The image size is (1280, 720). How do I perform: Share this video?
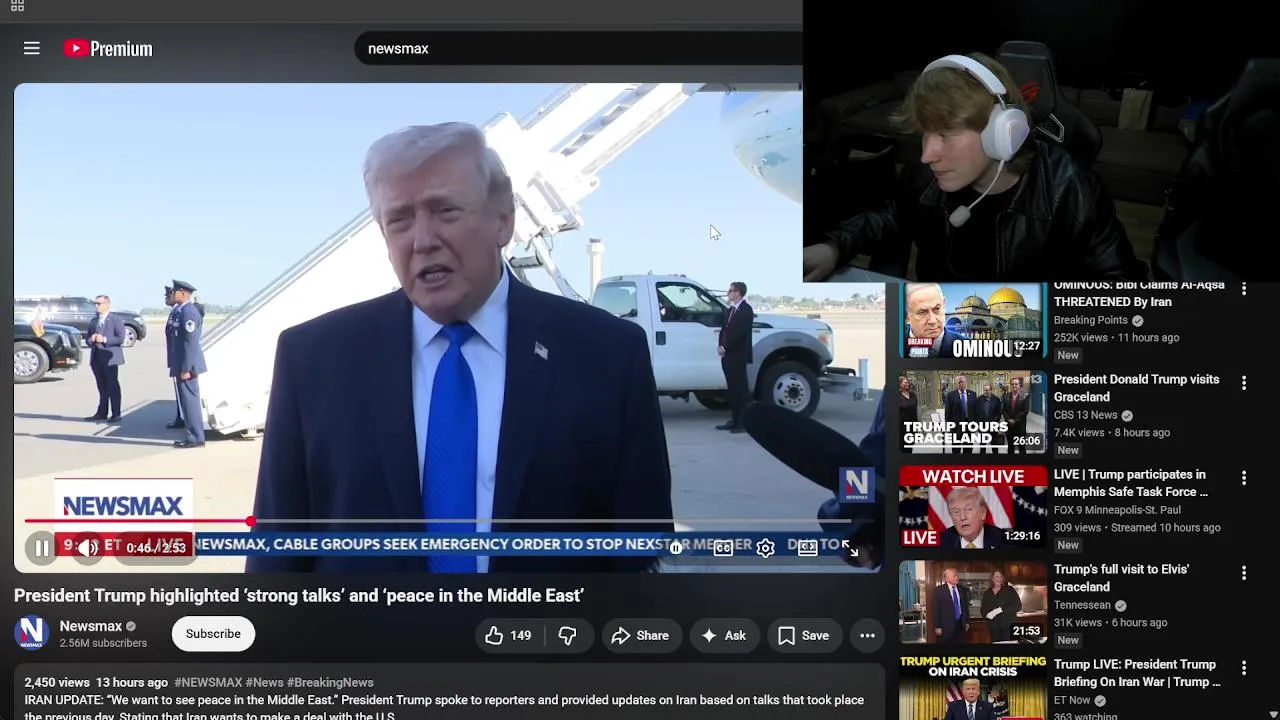point(640,635)
